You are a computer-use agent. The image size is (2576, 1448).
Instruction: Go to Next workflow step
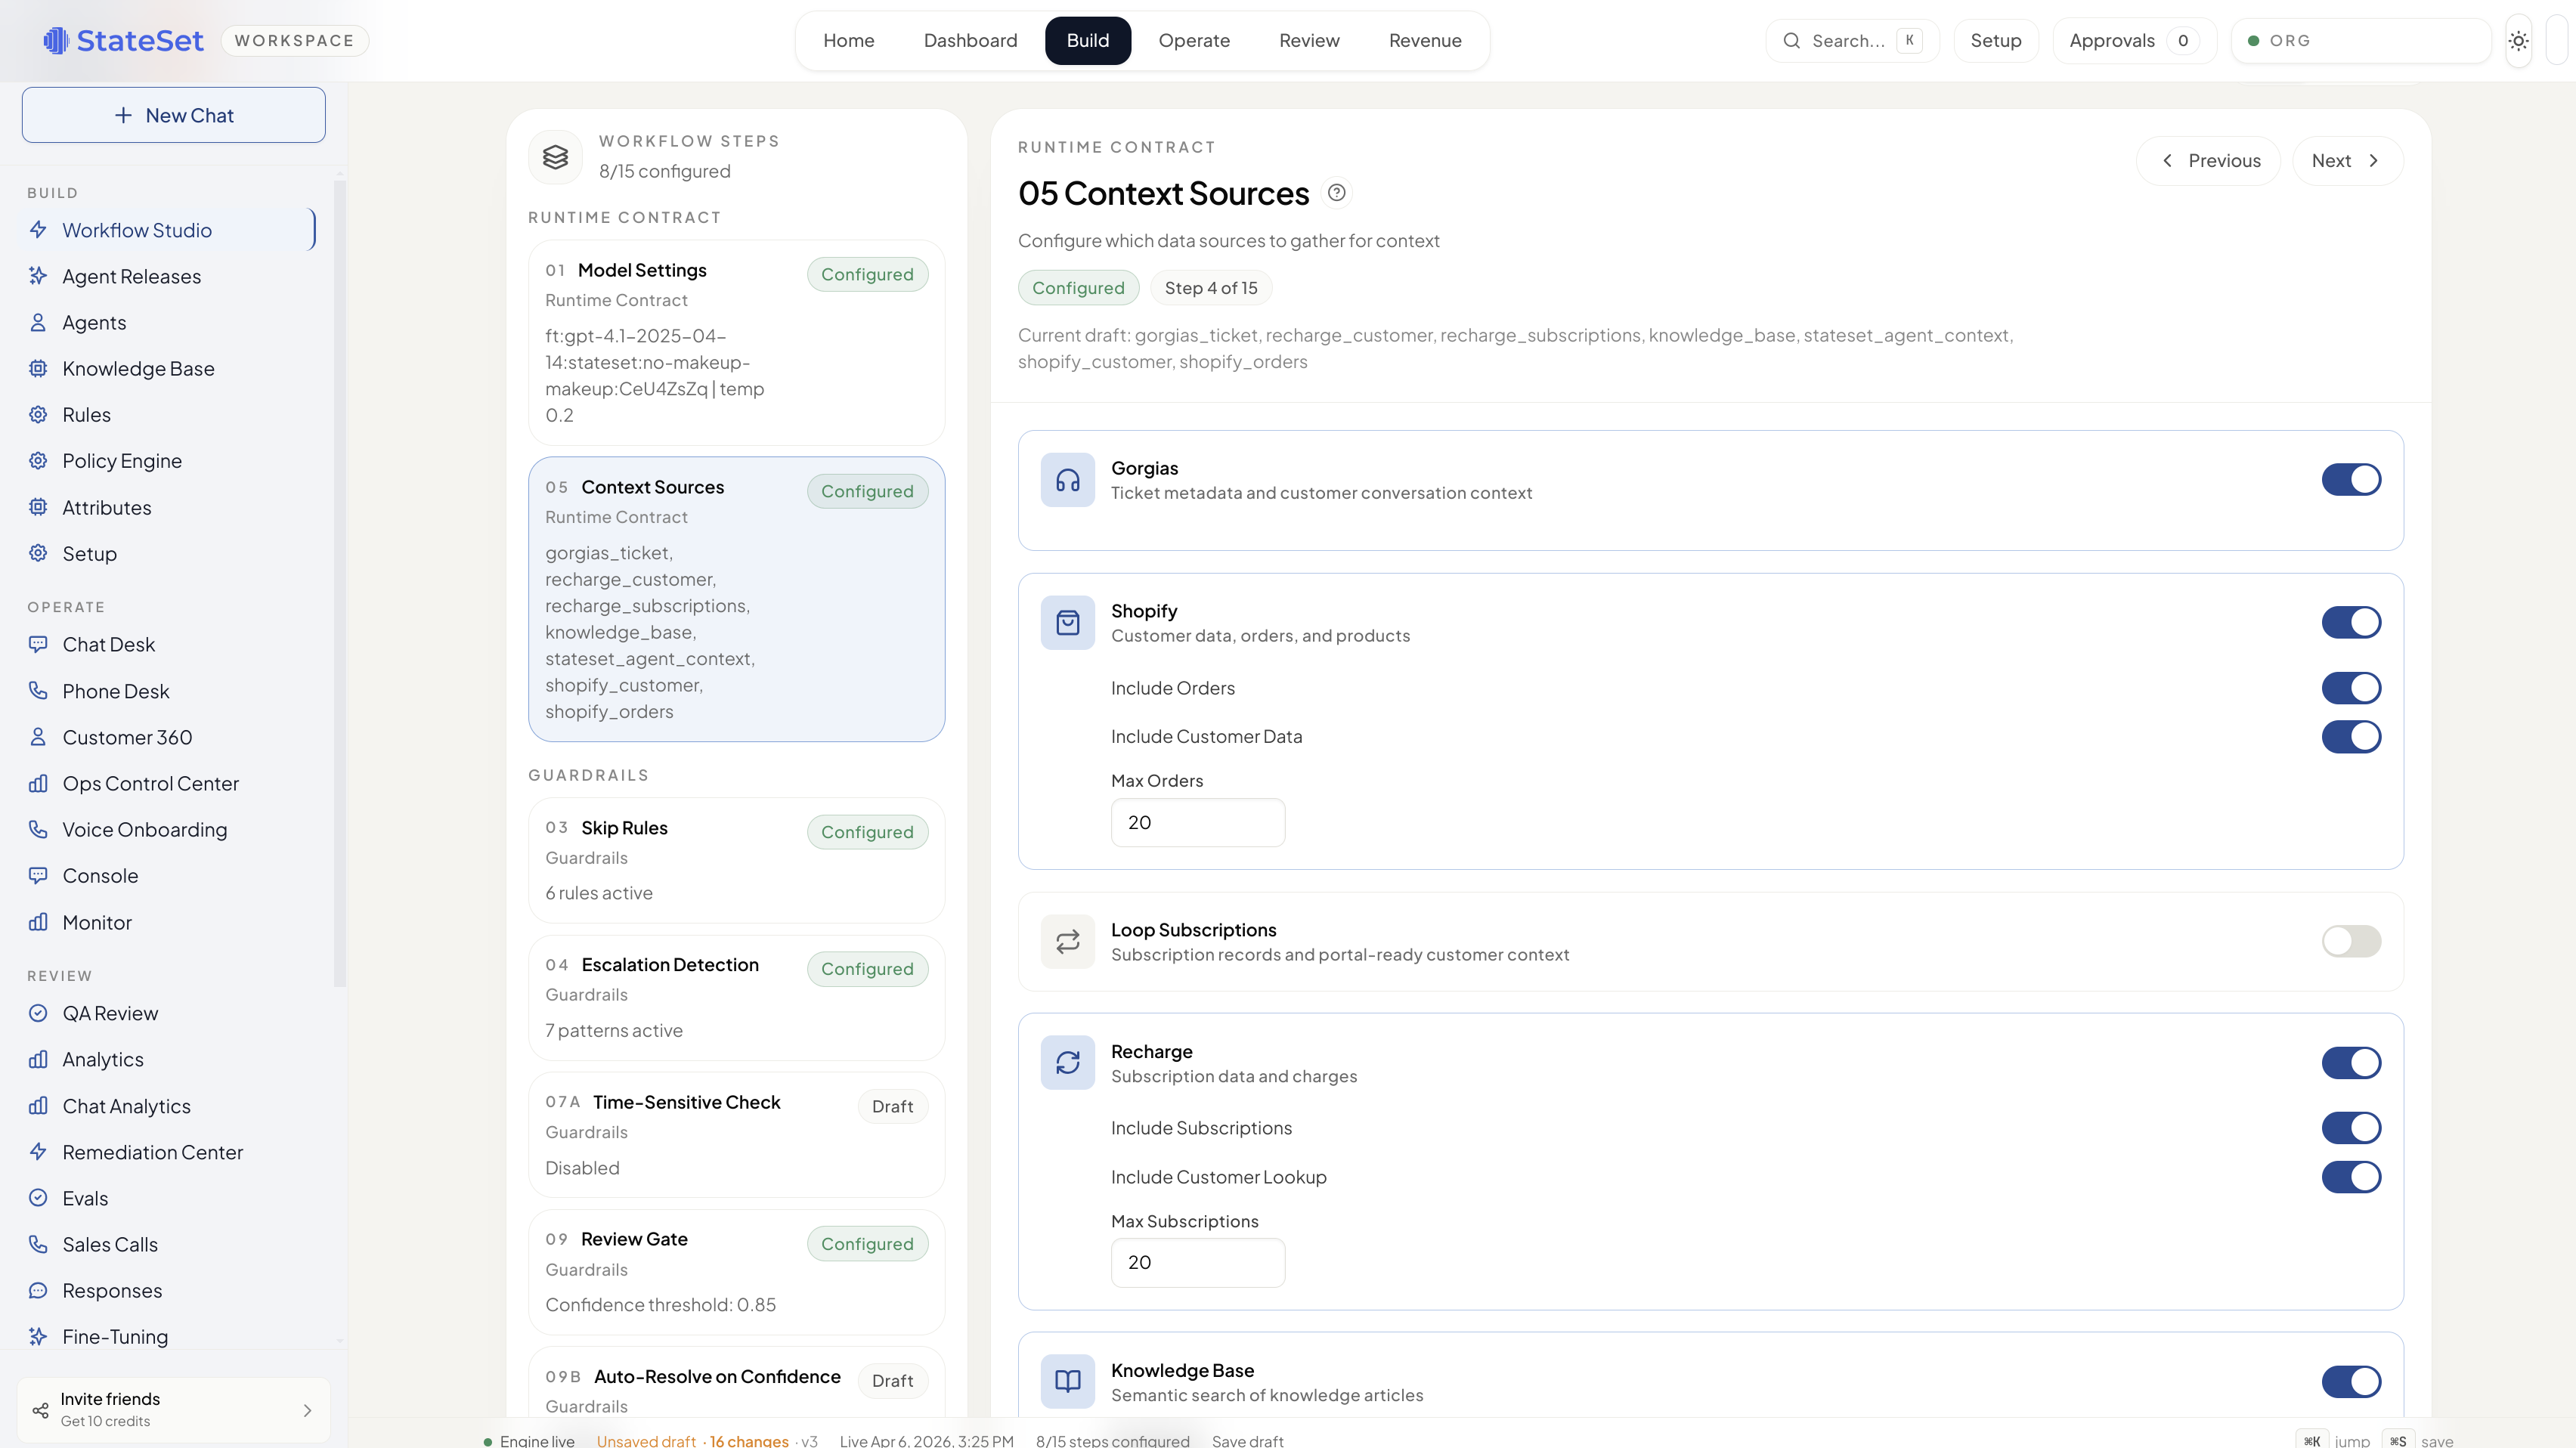(x=2347, y=161)
